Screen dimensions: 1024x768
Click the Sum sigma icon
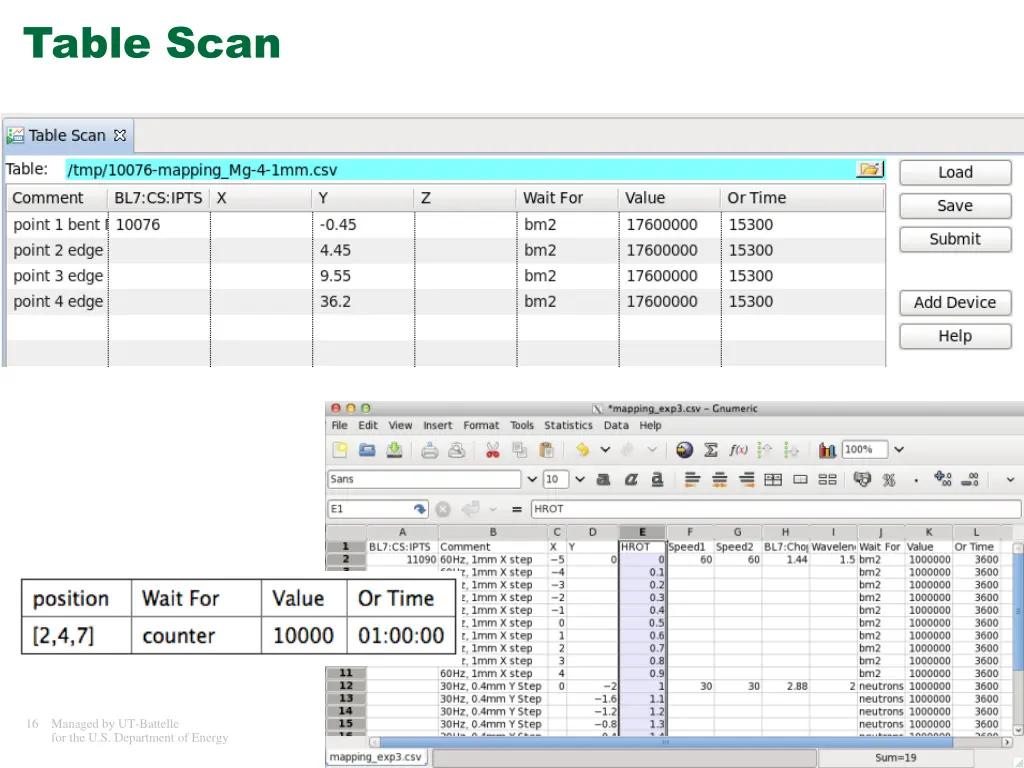point(711,450)
